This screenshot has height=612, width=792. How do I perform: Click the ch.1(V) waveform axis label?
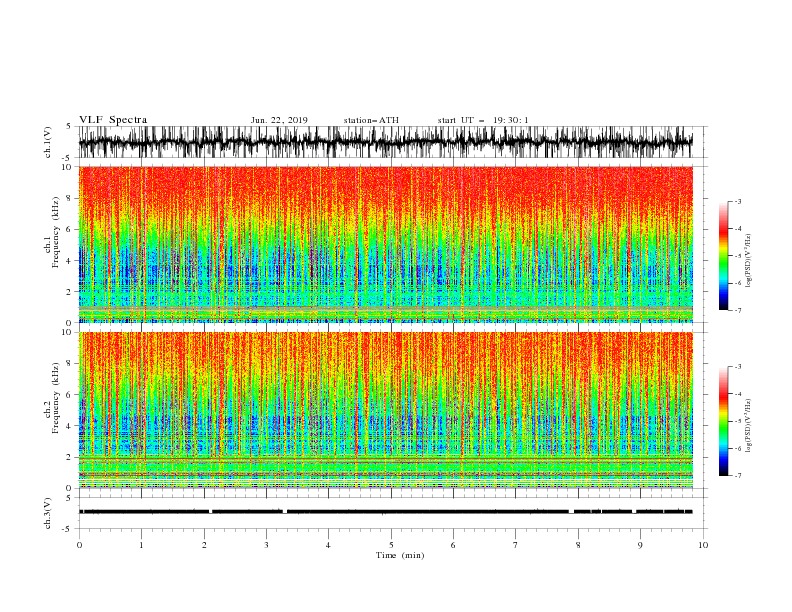click(48, 142)
